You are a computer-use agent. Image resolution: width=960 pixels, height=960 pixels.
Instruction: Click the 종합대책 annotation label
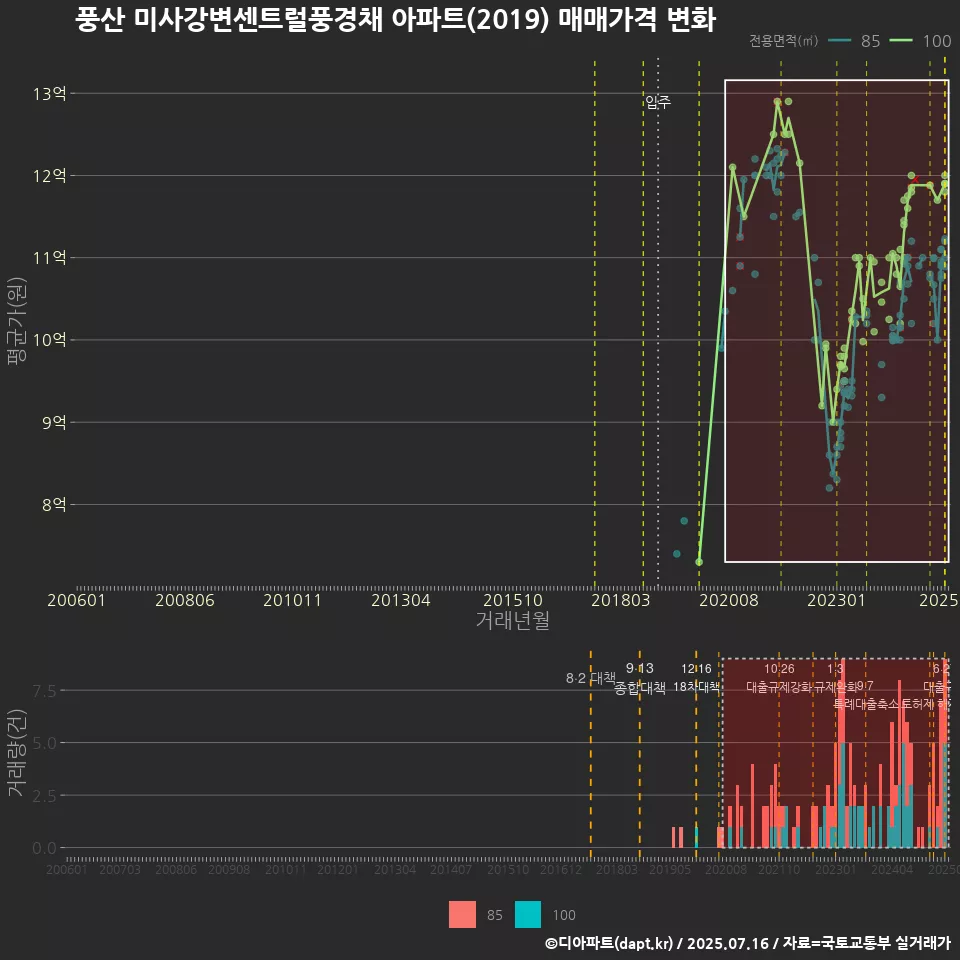pos(640,688)
